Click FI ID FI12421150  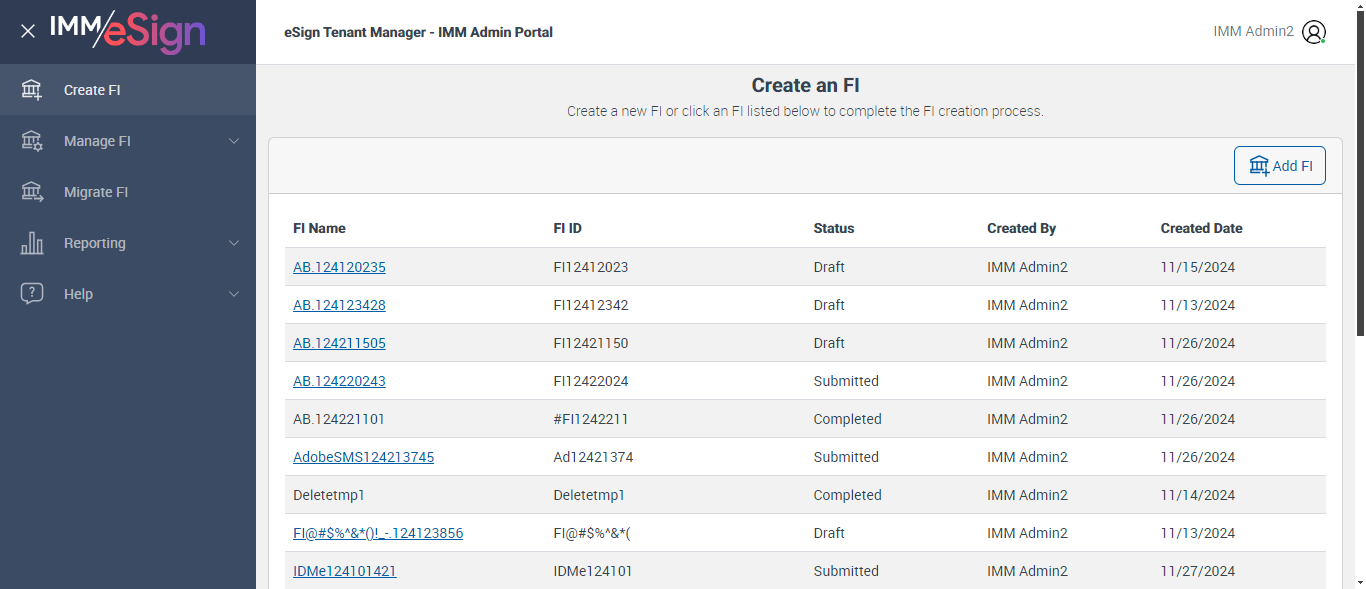(x=591, y=343)
